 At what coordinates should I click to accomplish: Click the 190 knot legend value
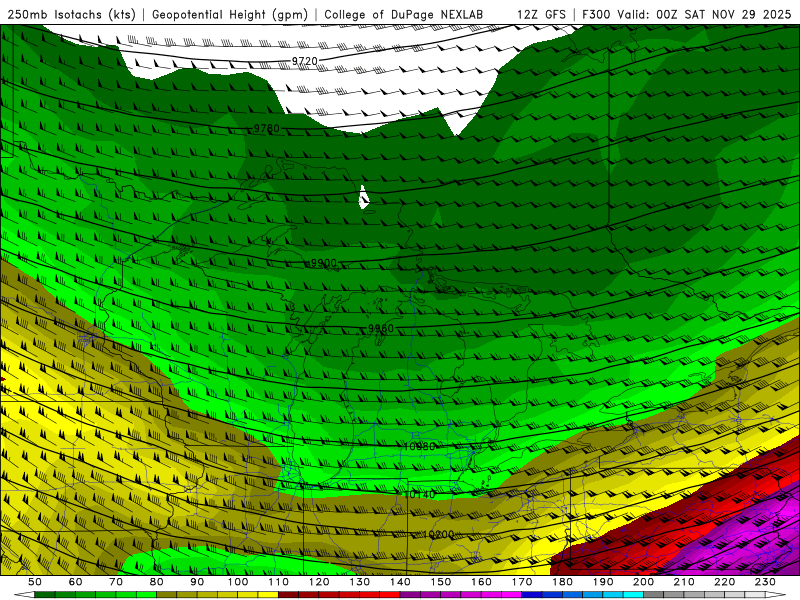point(603,582)
